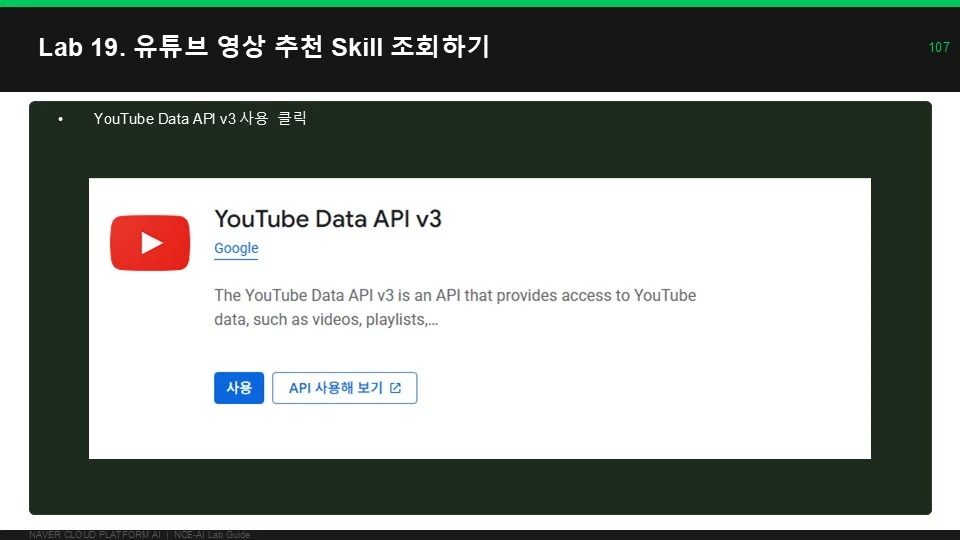The width and height of the screenshot is (960, 540).
Task: Follow the Google publisher link
Action: pyautogui.click(x=236, y=249)
